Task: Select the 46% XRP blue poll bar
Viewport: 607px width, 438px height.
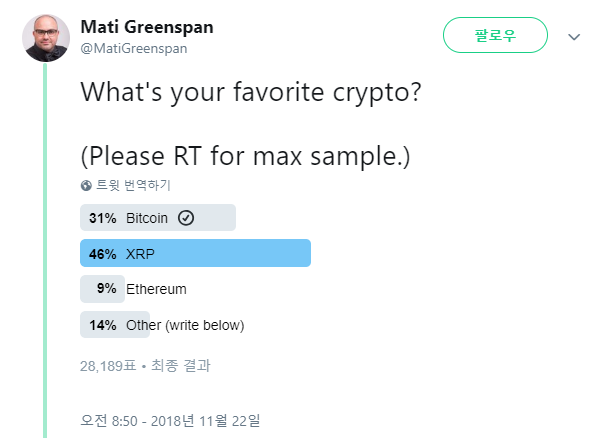Action: click(195, 253)
